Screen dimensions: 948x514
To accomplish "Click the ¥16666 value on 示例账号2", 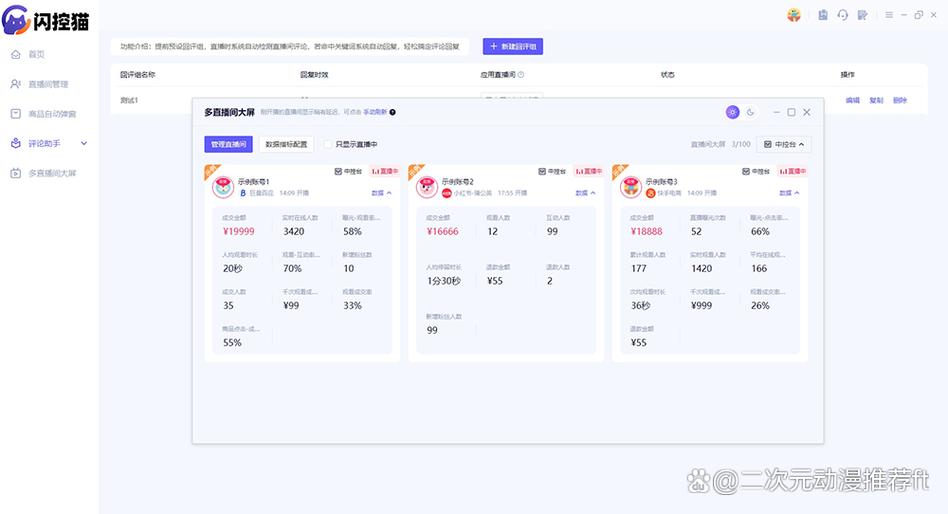I will [443, 232].
